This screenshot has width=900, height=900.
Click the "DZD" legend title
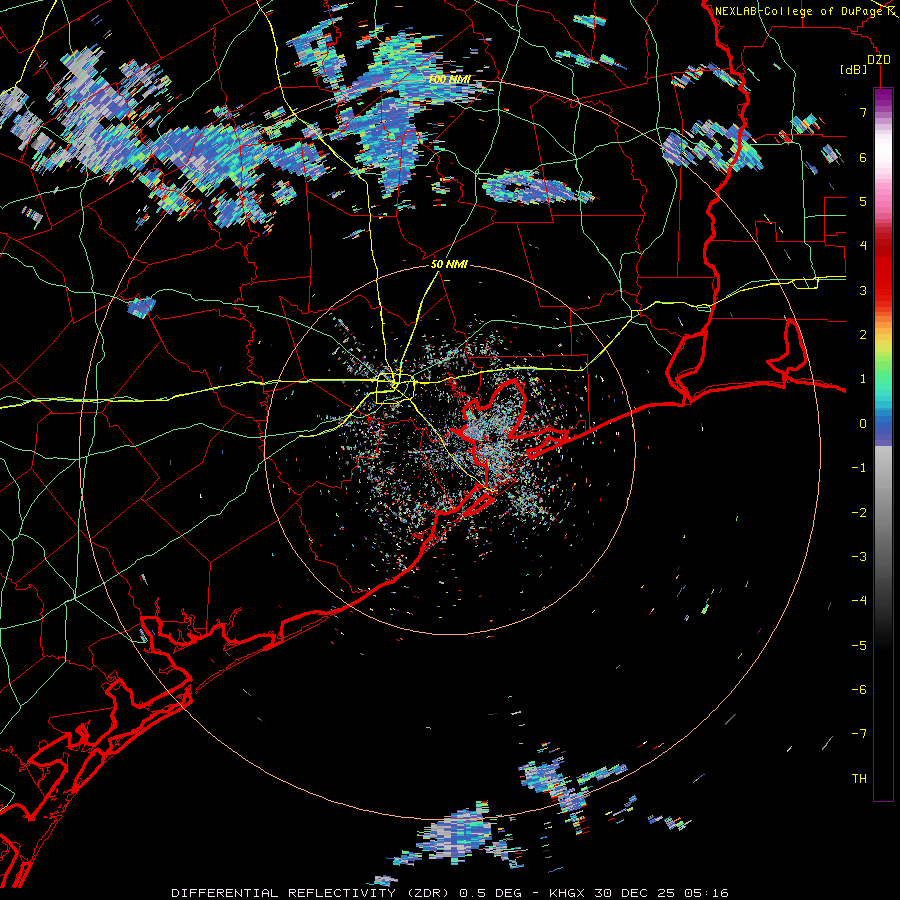pyautogui.click(x=879, y=60)
